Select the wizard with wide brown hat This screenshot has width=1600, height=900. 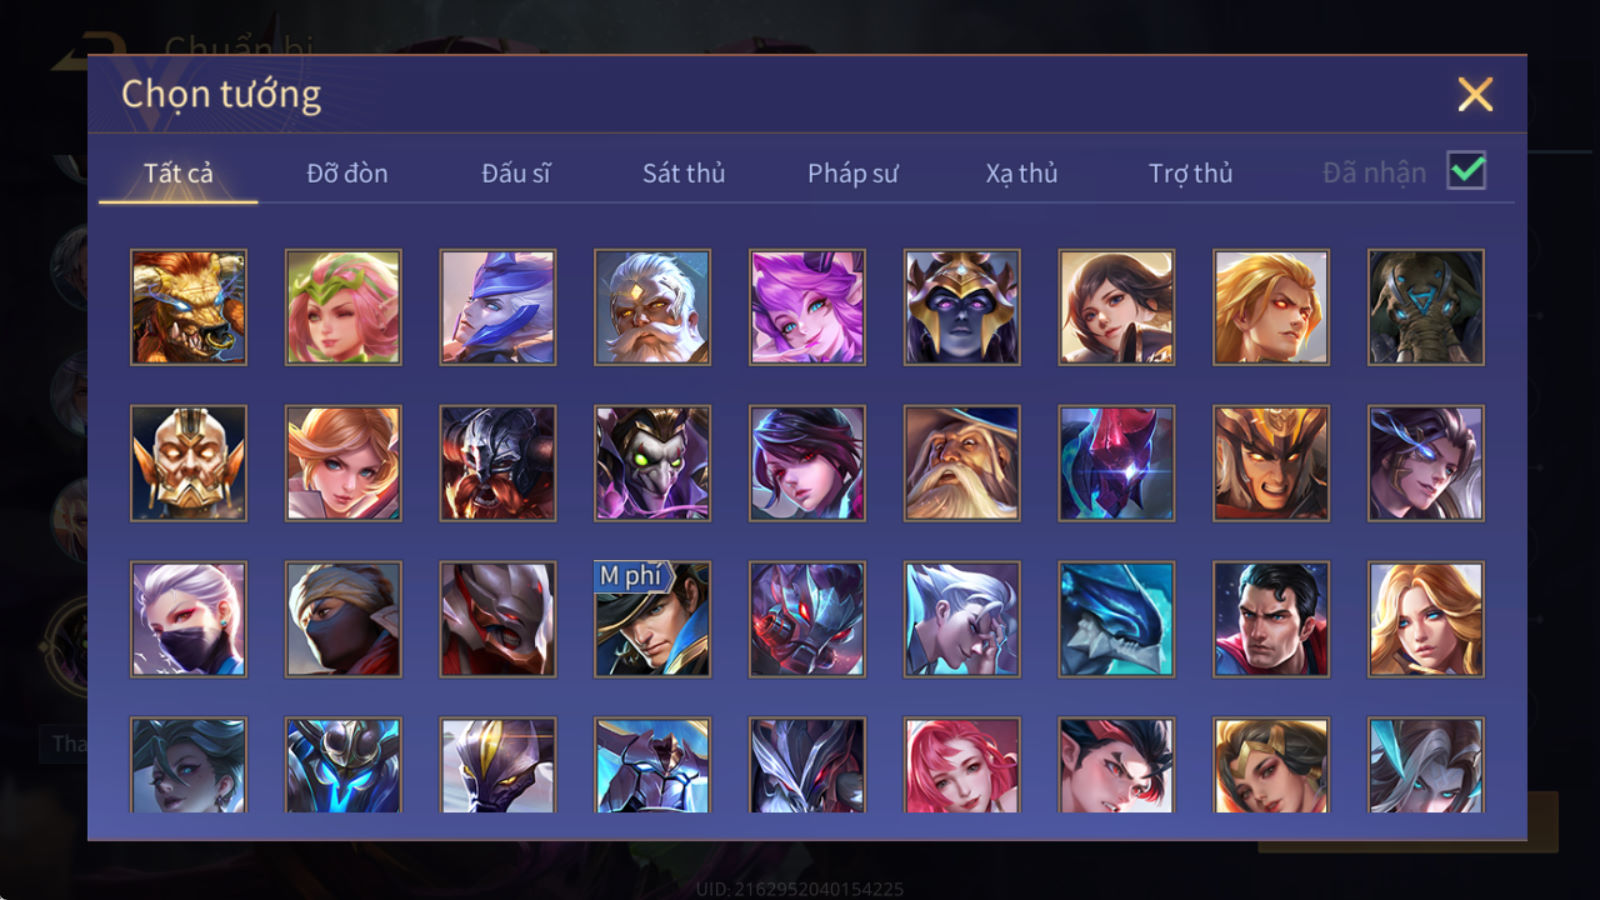tap(962, 463)
